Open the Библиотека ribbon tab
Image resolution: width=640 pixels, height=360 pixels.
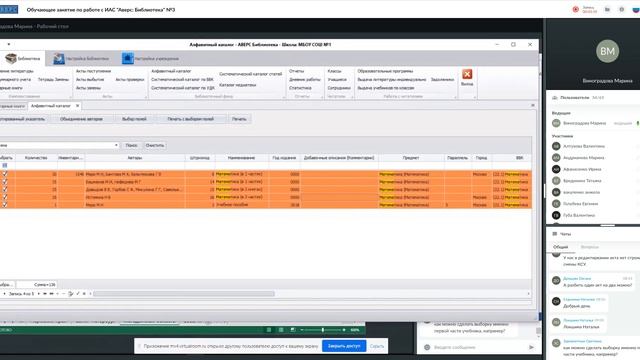[x=23, y=58]
